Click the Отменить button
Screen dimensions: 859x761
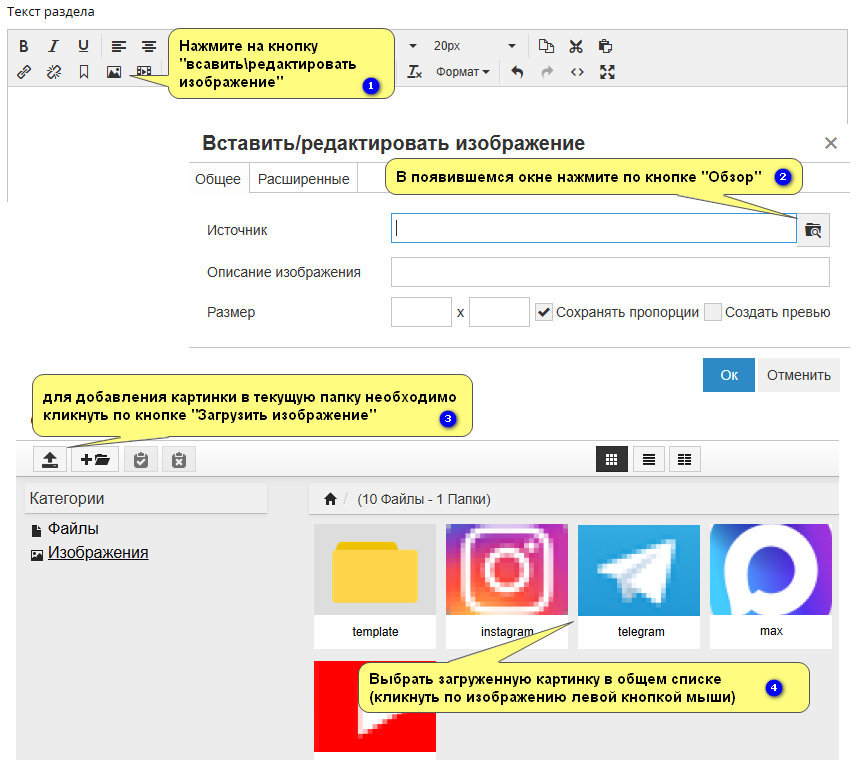[x=798, y=375]
